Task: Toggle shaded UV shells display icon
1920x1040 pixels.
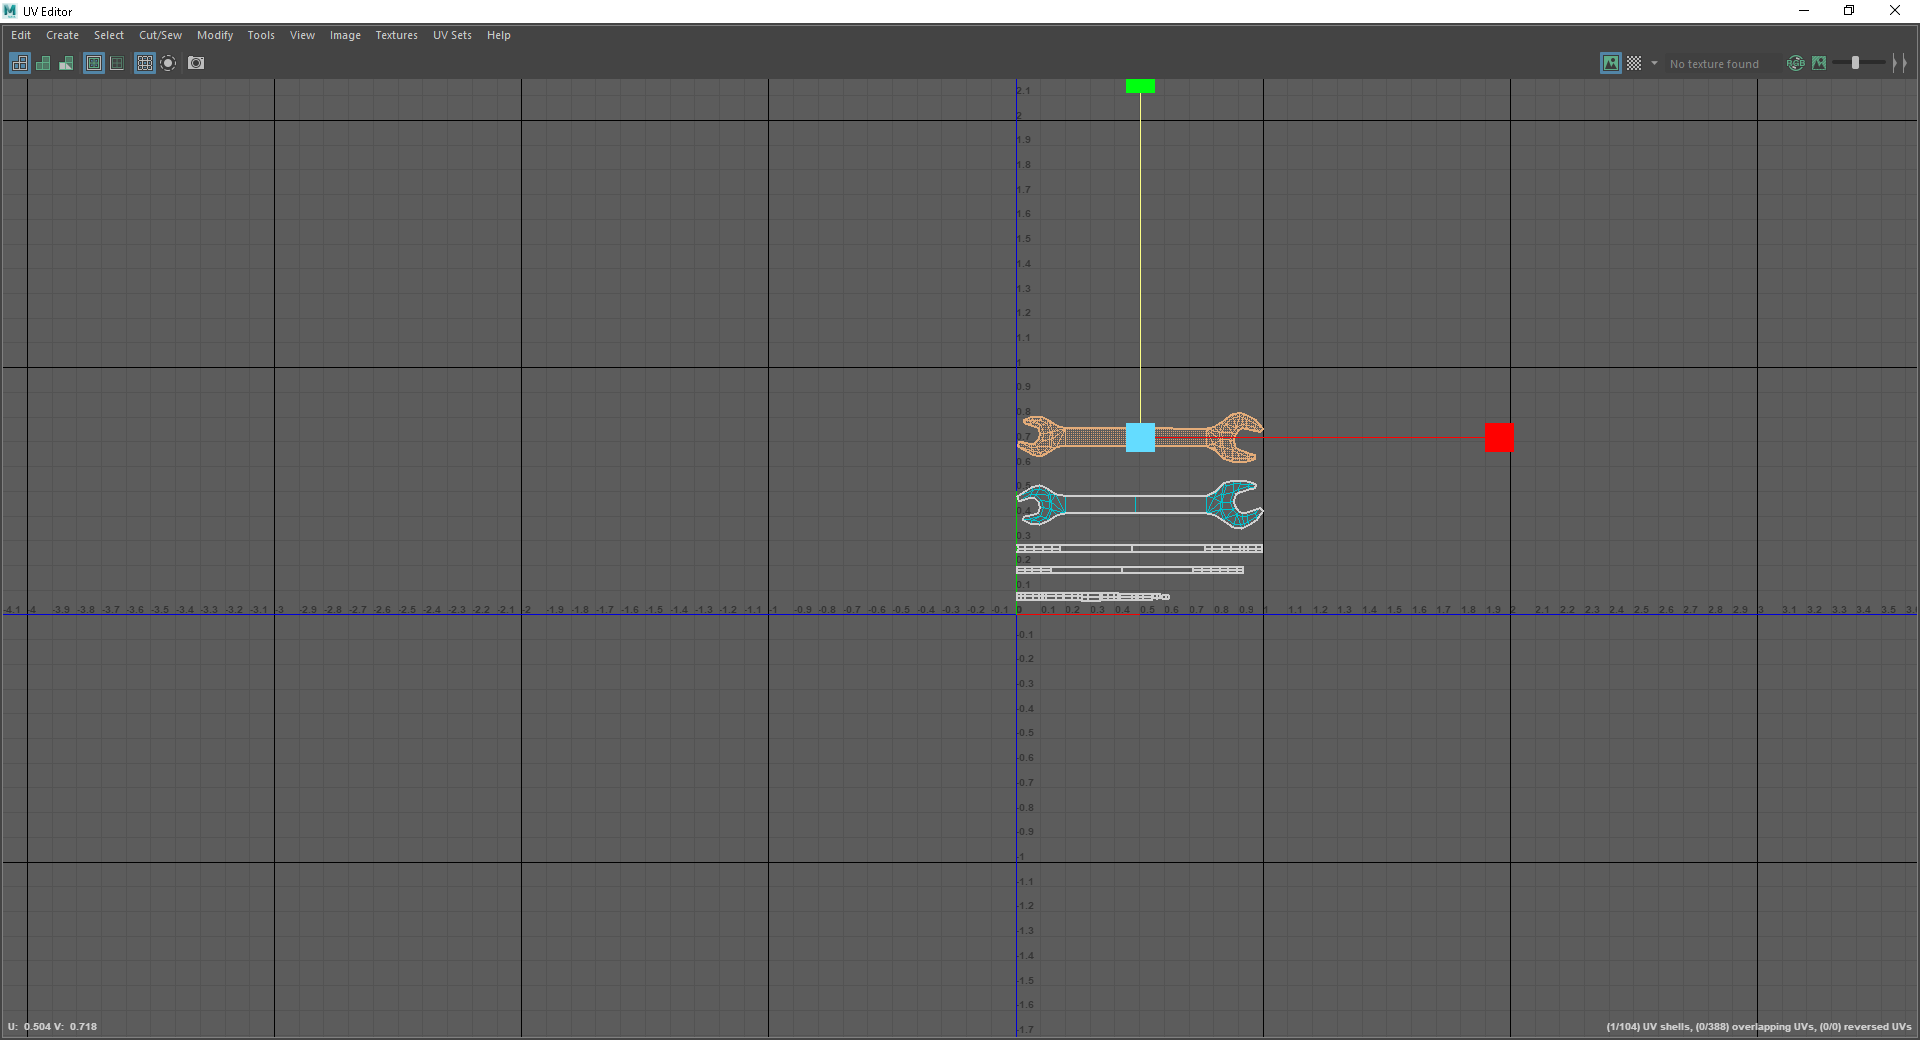Action: [x=43, y=63]
